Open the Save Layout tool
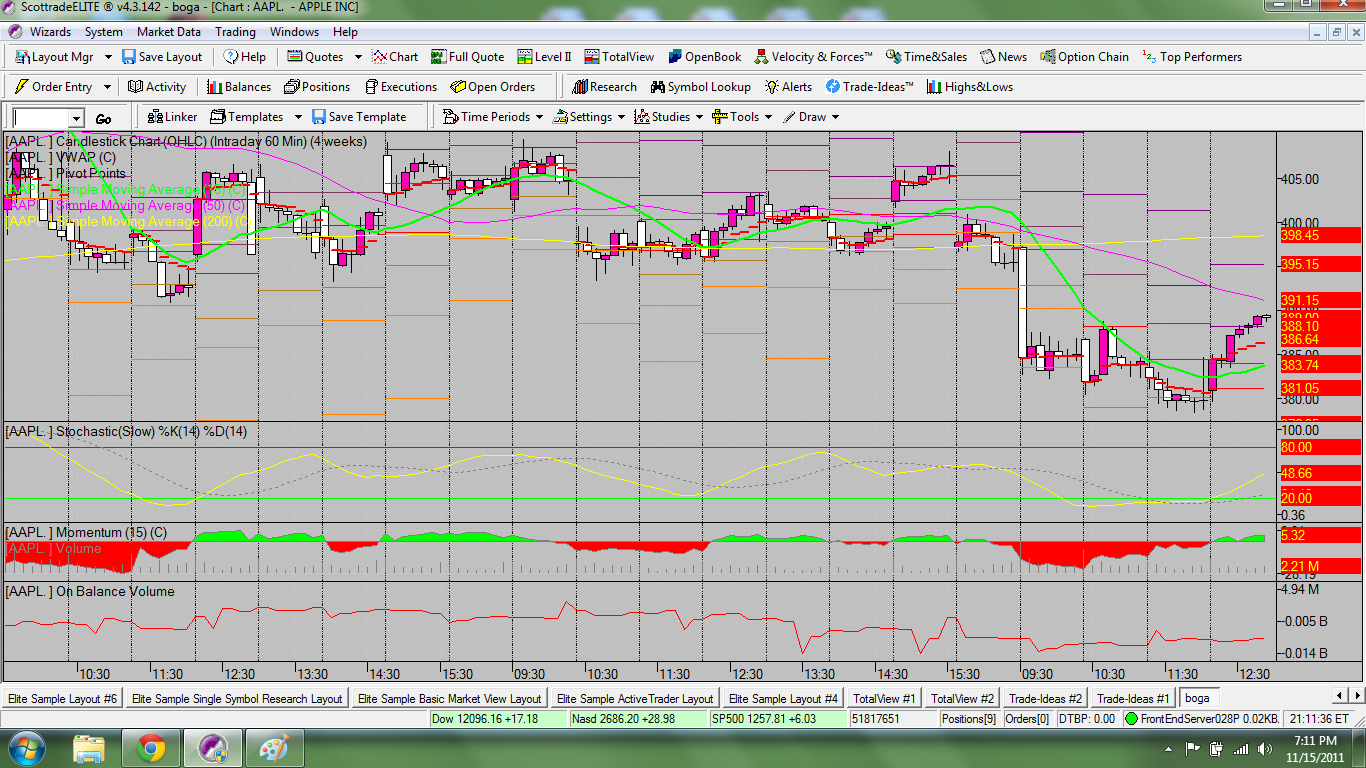Image resolution: width=1366 pixels, height=768 pixels. click(x=162, y=57)
